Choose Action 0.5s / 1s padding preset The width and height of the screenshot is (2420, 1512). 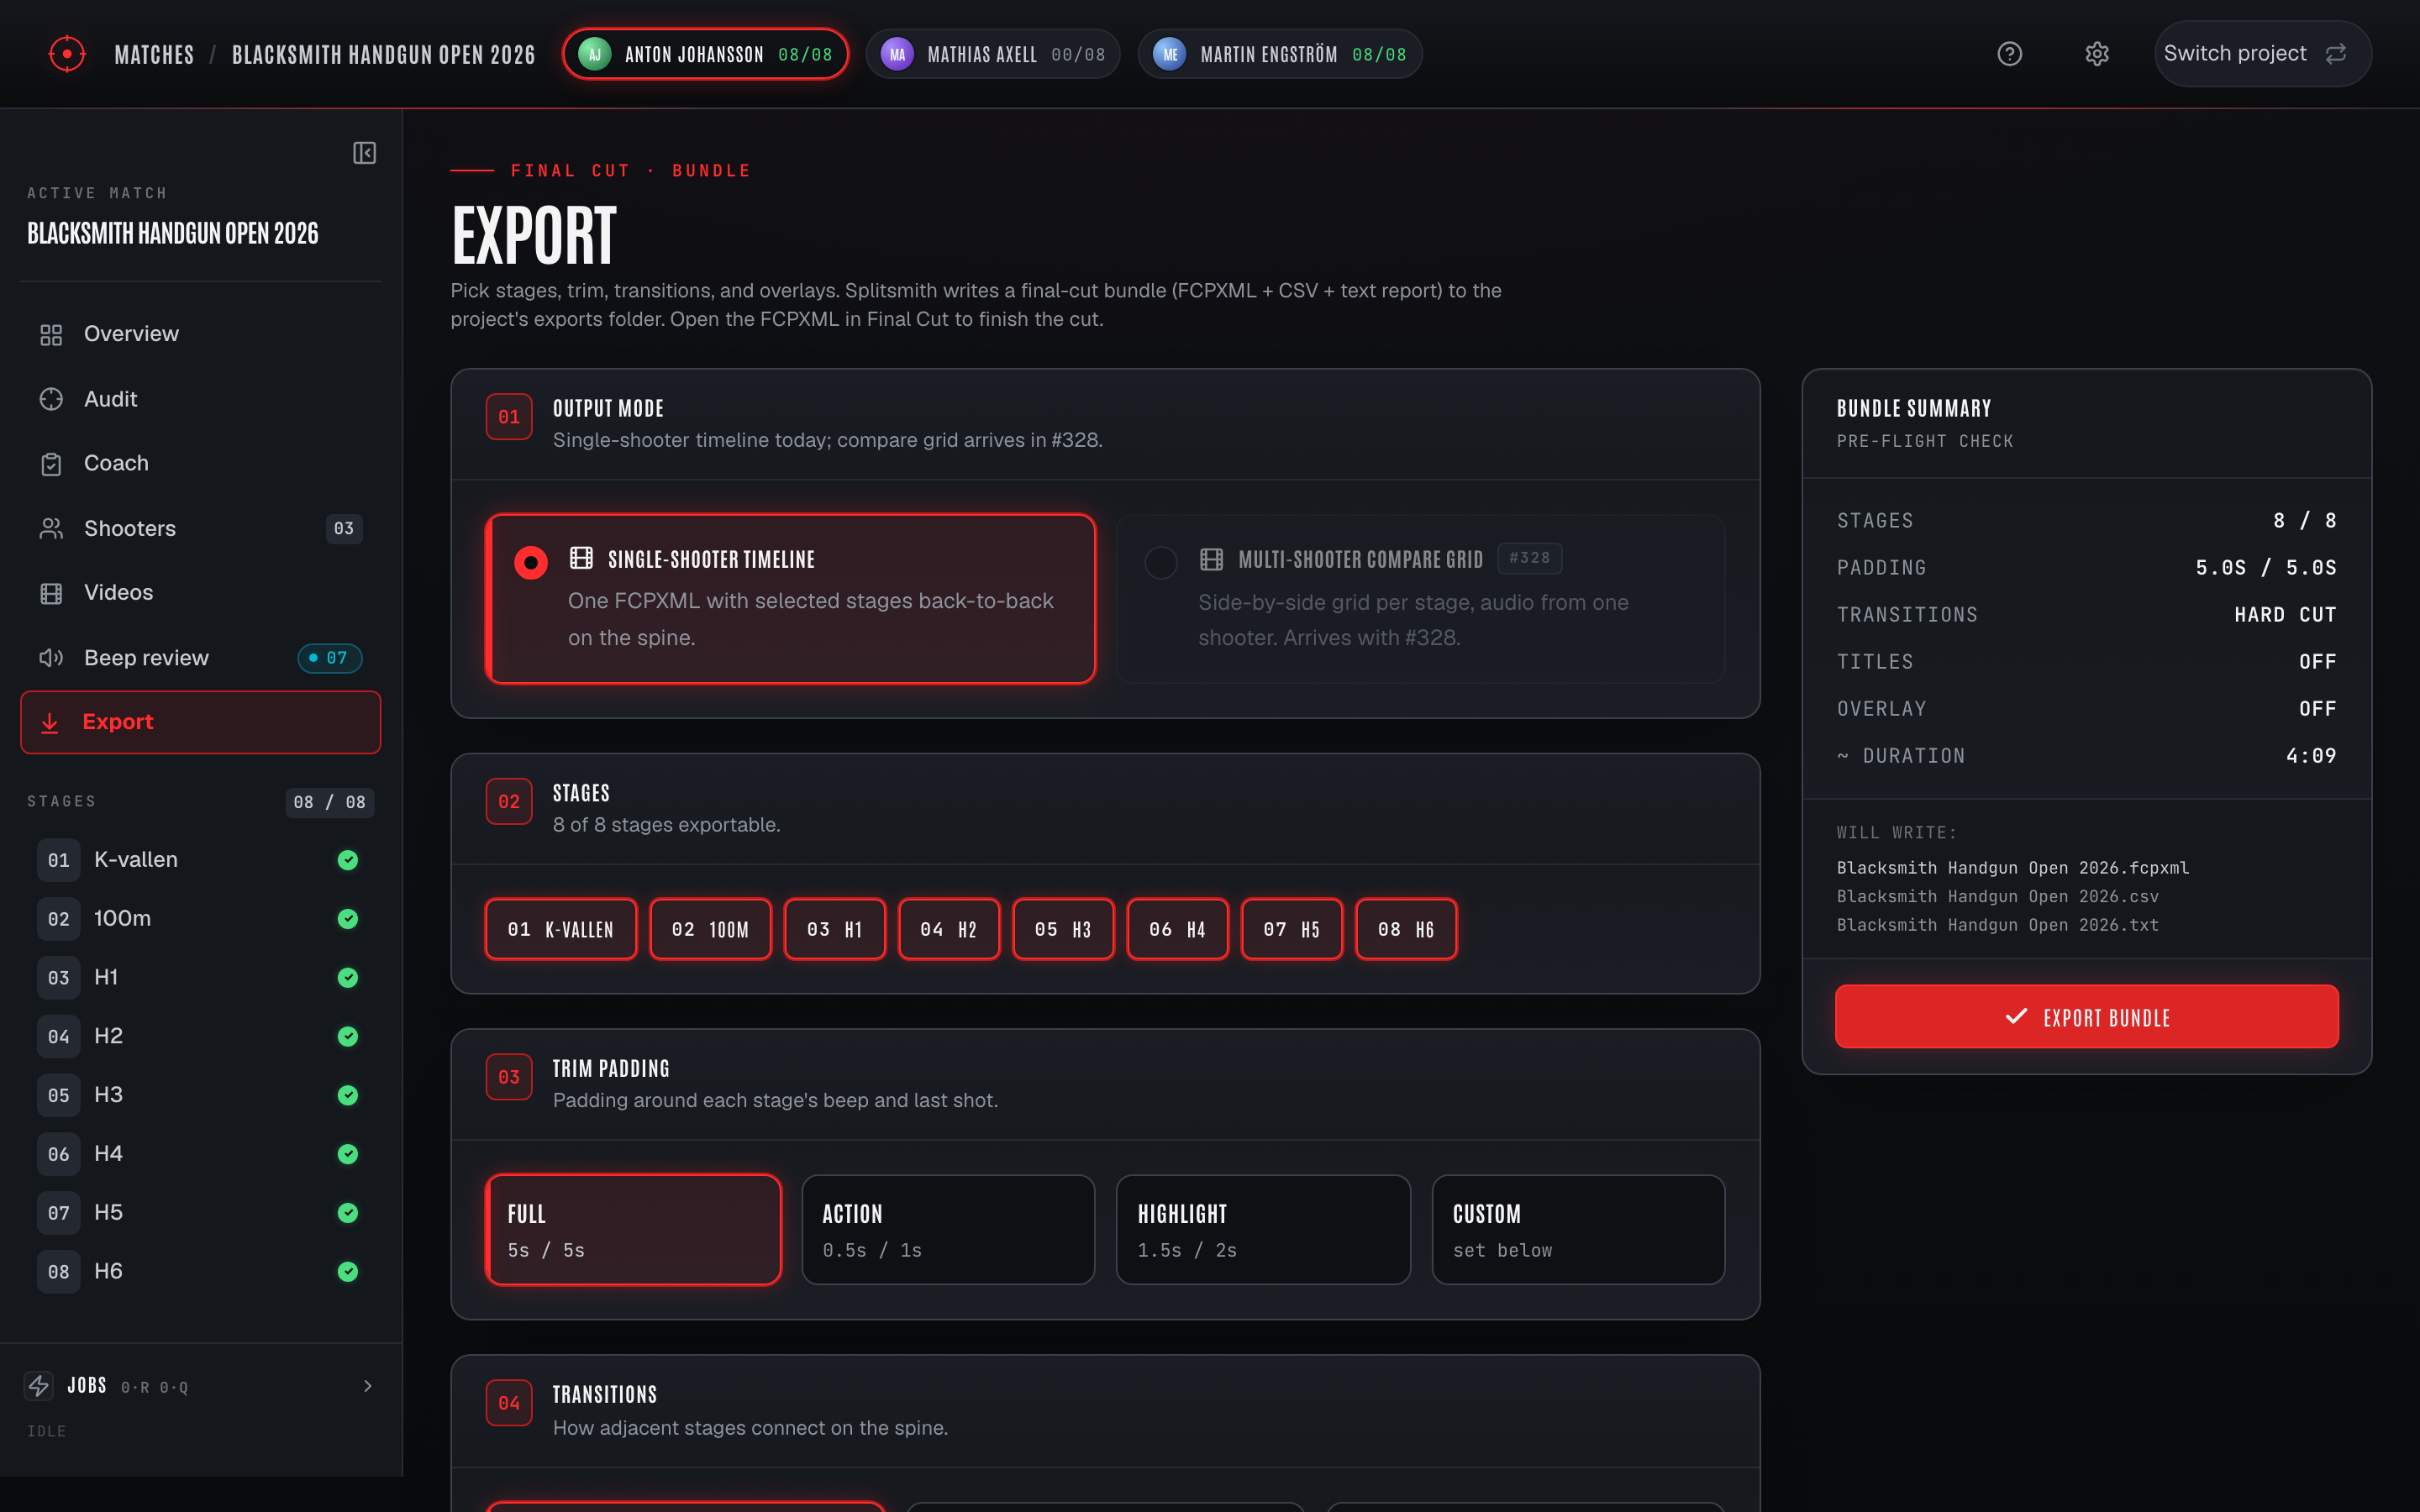tap(948, 1229)
